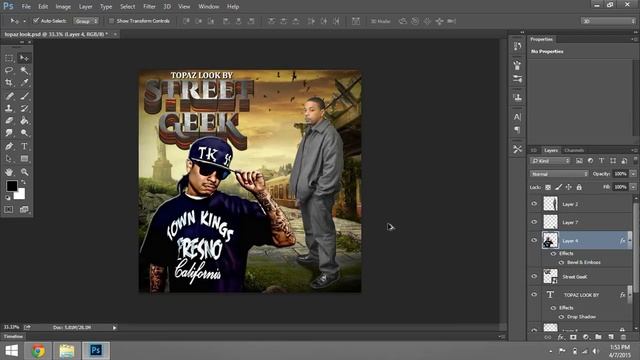
Task: Select the Smudge tool
Action: coord(9,133)
